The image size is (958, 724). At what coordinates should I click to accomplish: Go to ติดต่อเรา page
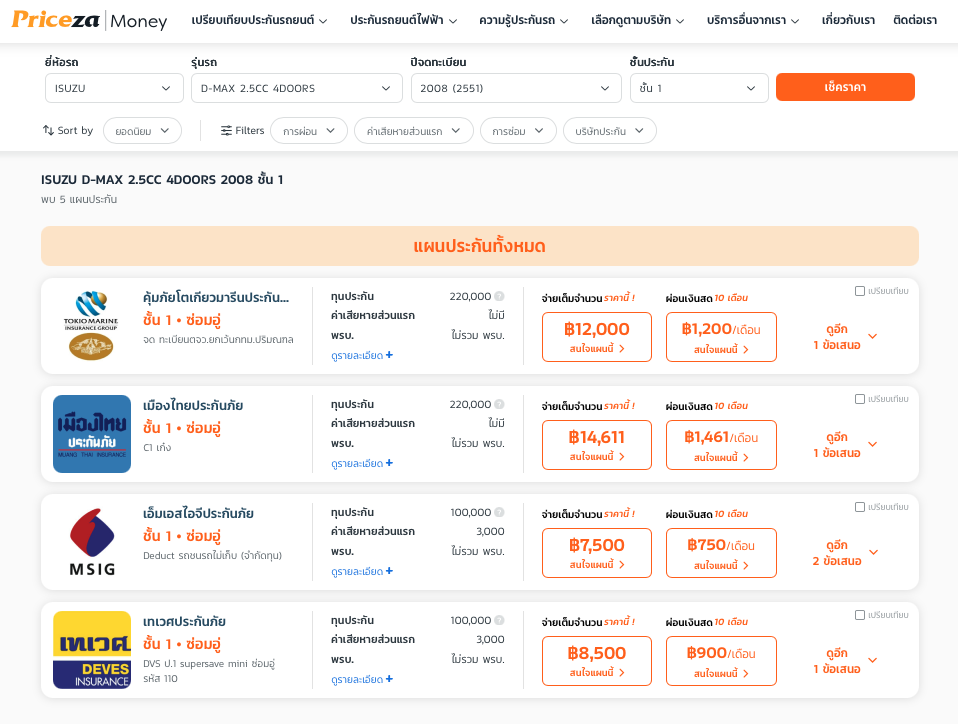point(915,20)
